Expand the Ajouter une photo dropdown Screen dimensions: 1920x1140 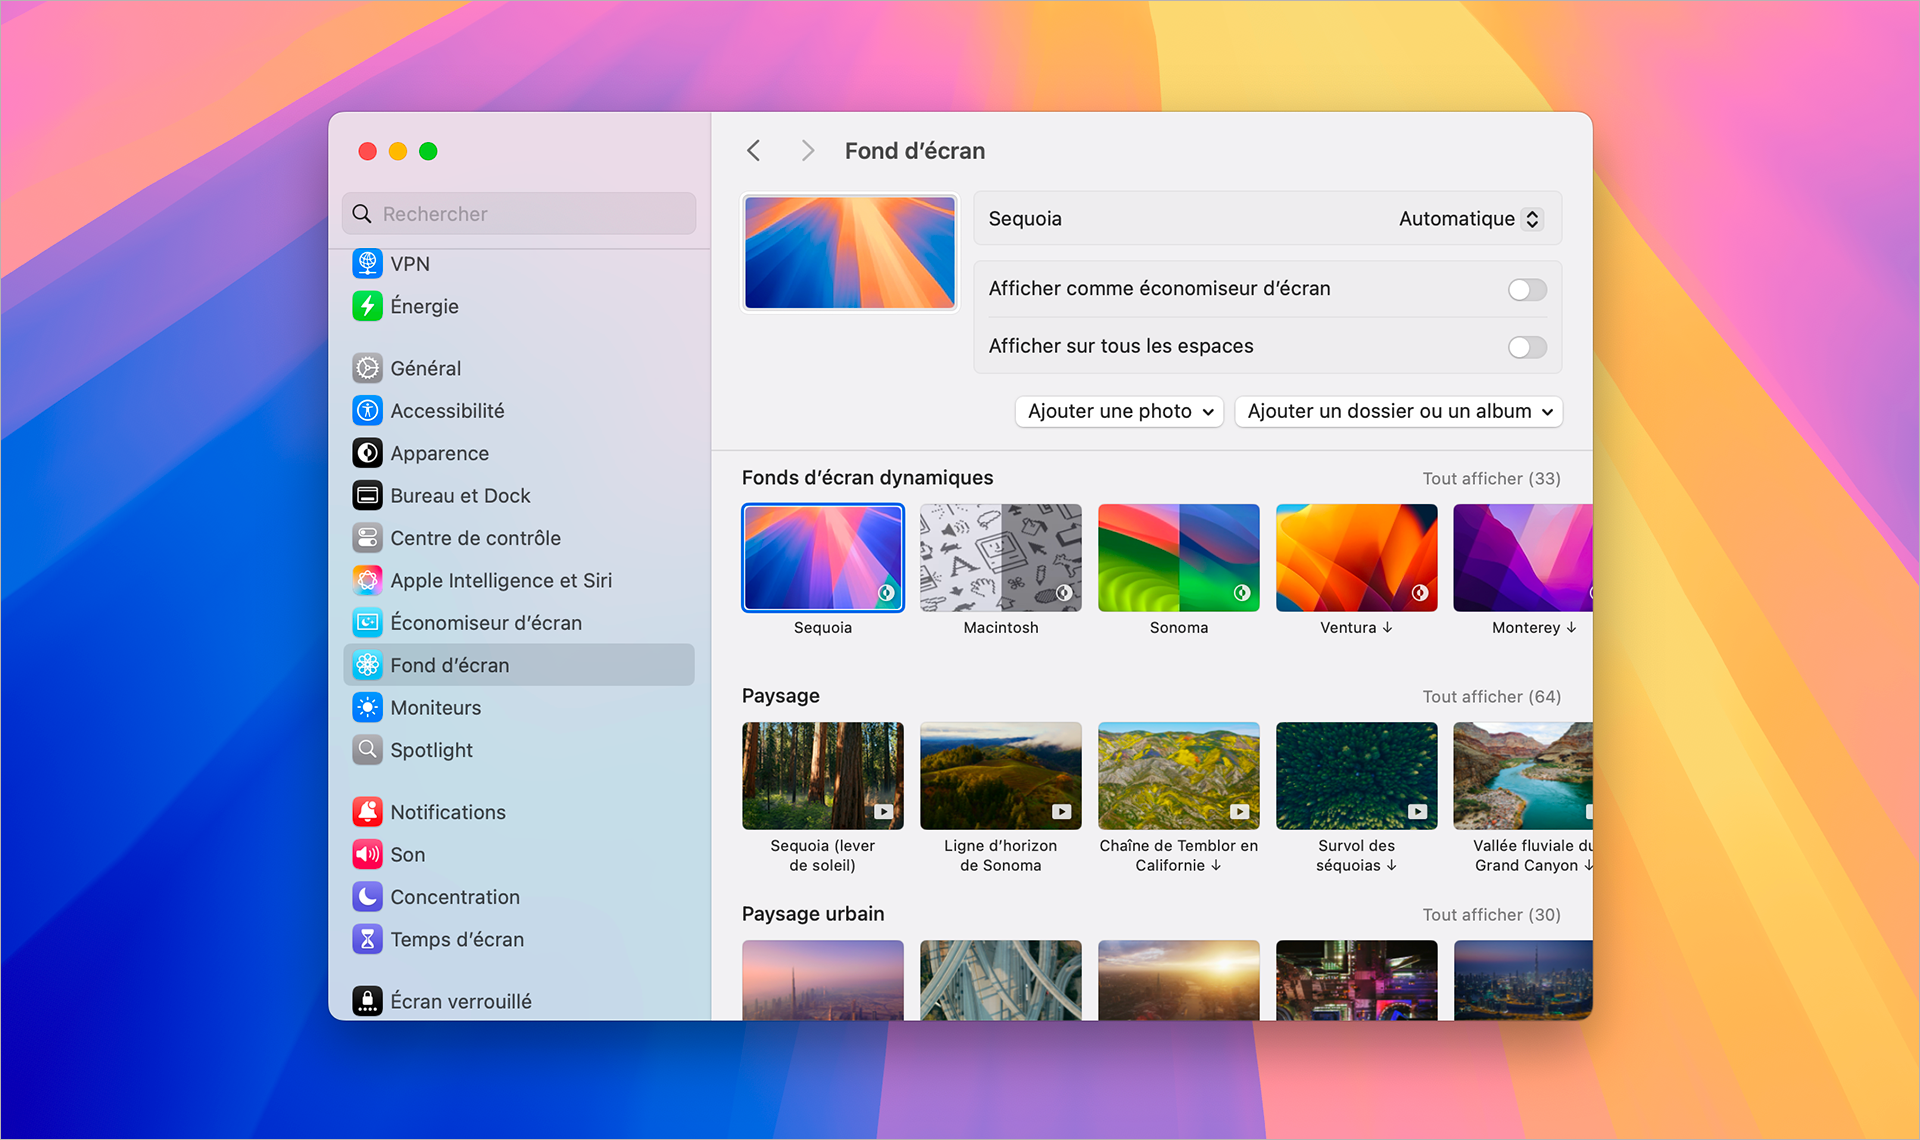(1118, 411)
